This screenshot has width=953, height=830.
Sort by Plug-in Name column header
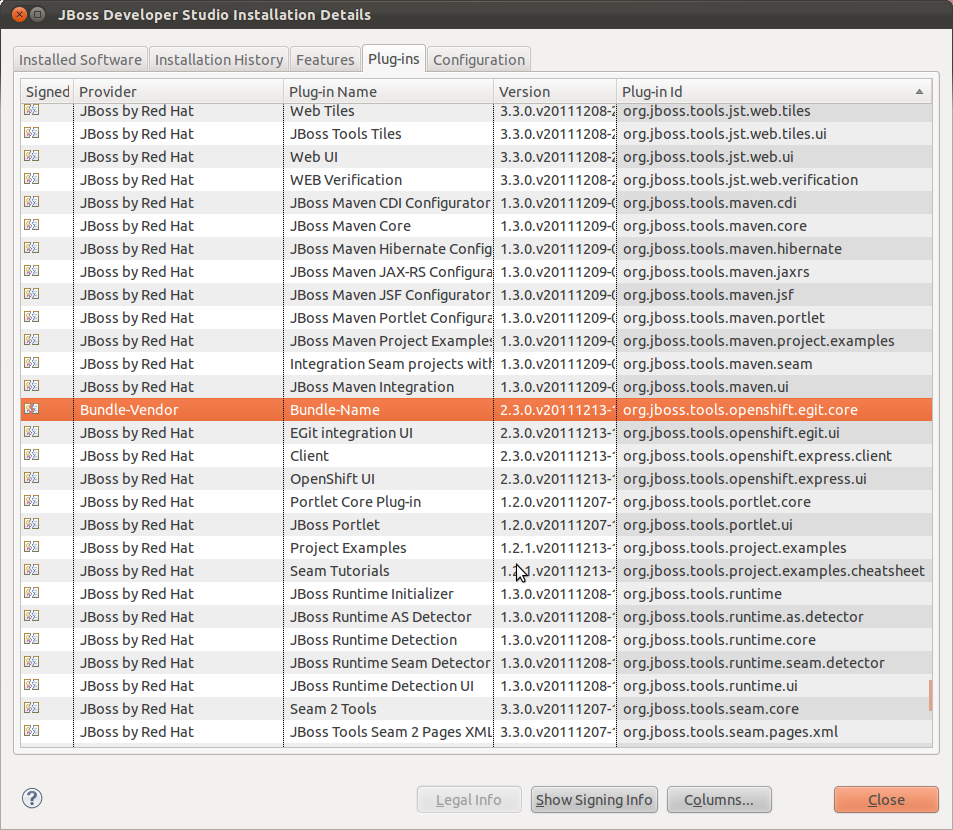388,92
